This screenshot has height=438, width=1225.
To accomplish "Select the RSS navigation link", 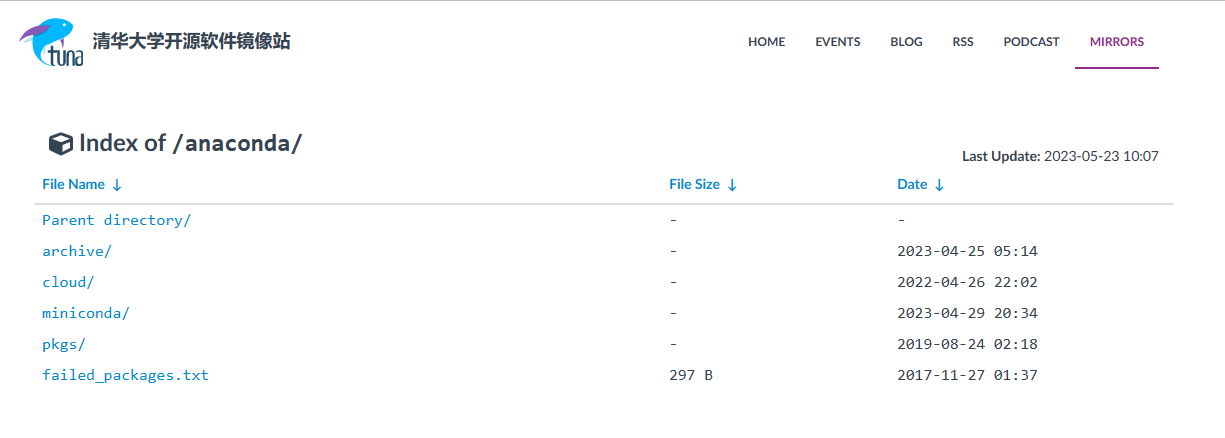I will pos(963,42).
